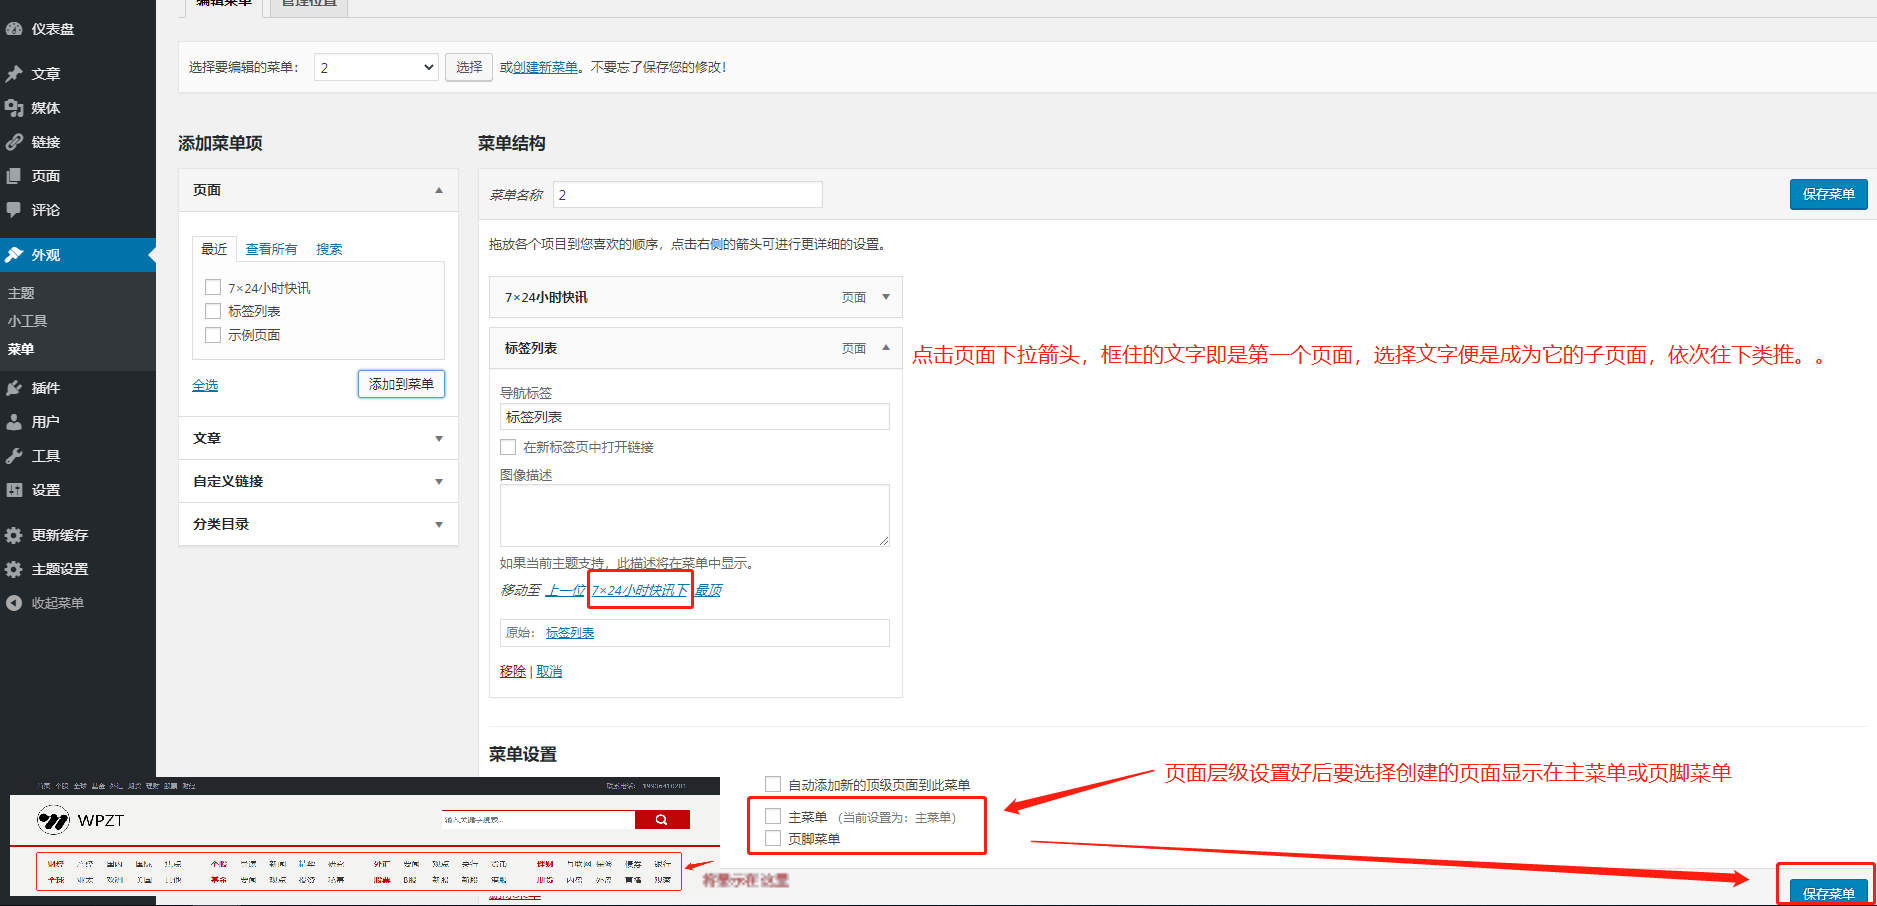1877x906 pixels.
Task: Click the red search button in the preview
Action: [662, 820]
